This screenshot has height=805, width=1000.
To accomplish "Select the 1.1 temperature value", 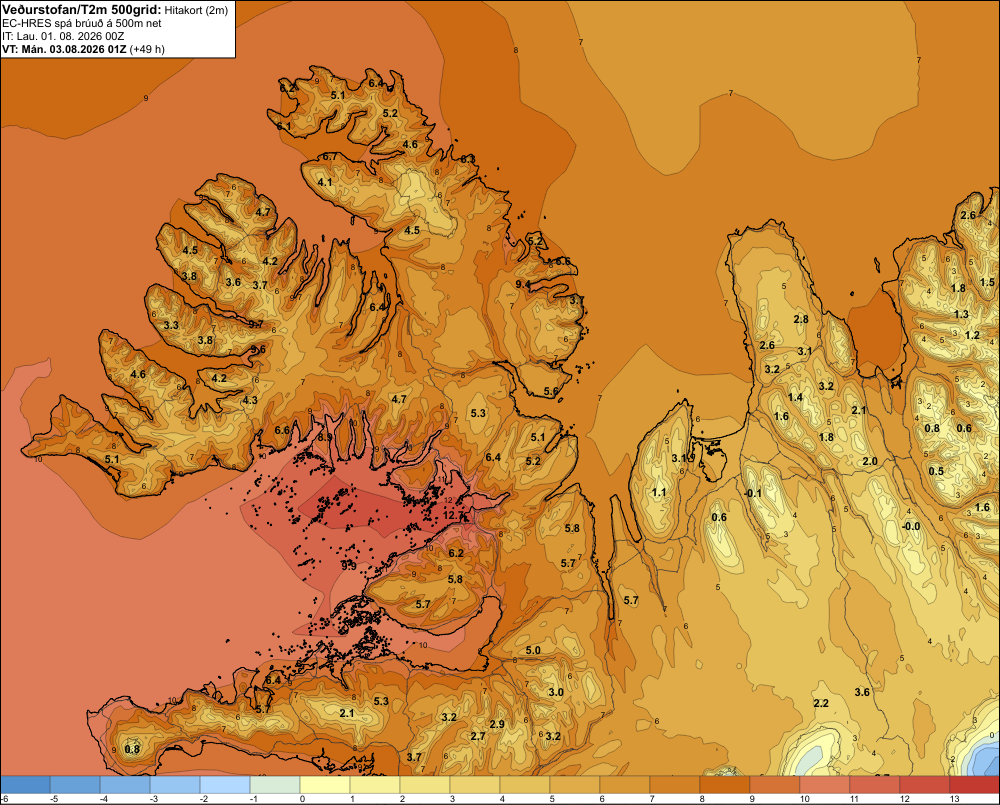I will point(659,492).
